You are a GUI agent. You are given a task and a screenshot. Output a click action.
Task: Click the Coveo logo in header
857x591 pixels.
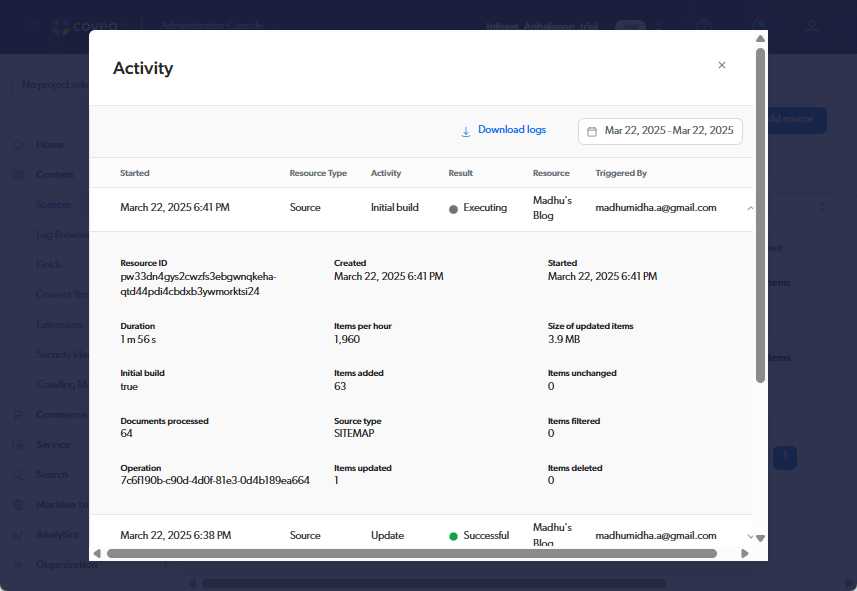(61, 27)
